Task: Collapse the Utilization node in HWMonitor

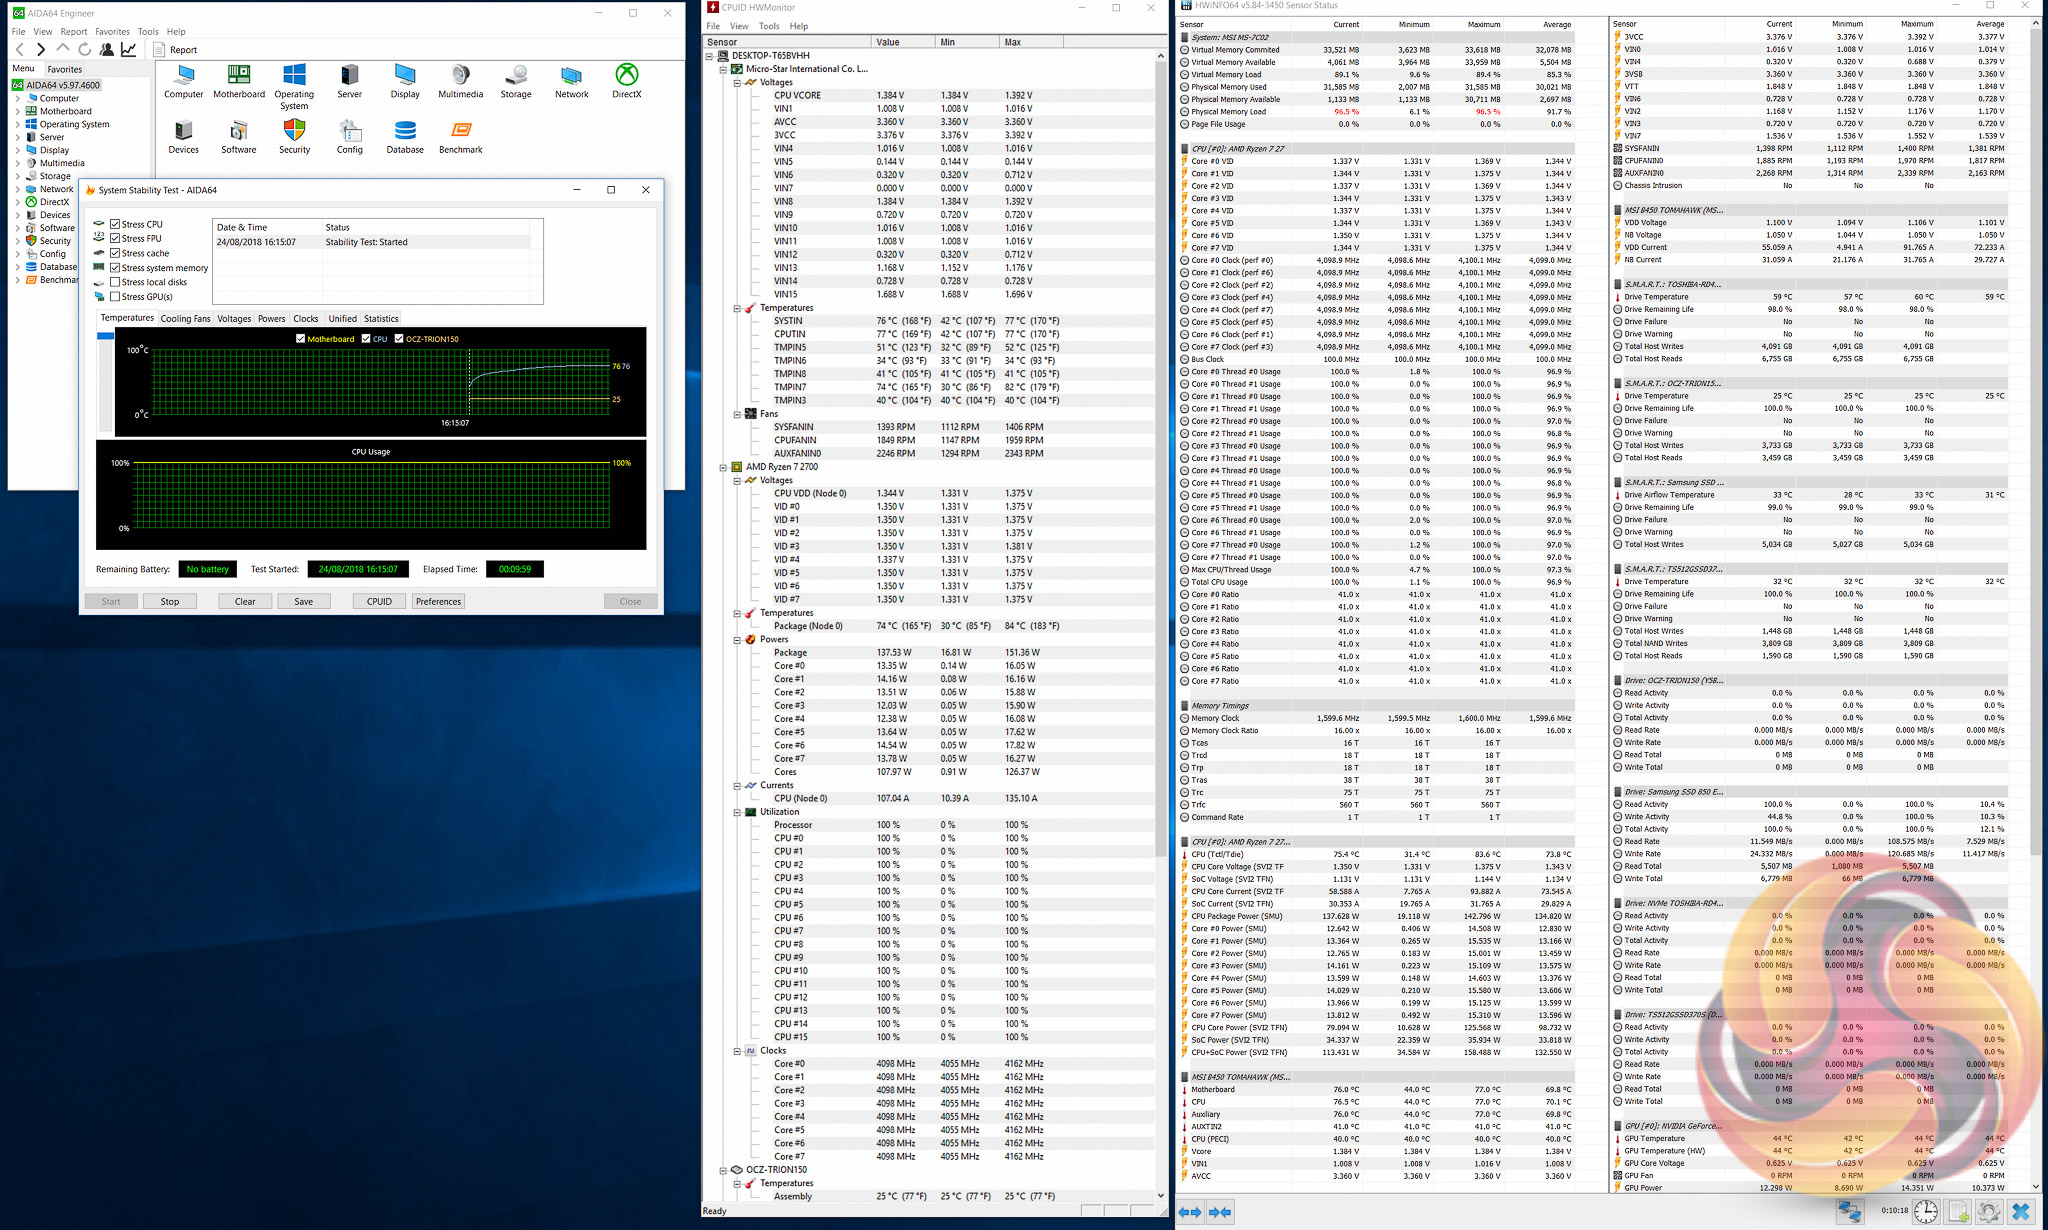Action: coord(737,812)
